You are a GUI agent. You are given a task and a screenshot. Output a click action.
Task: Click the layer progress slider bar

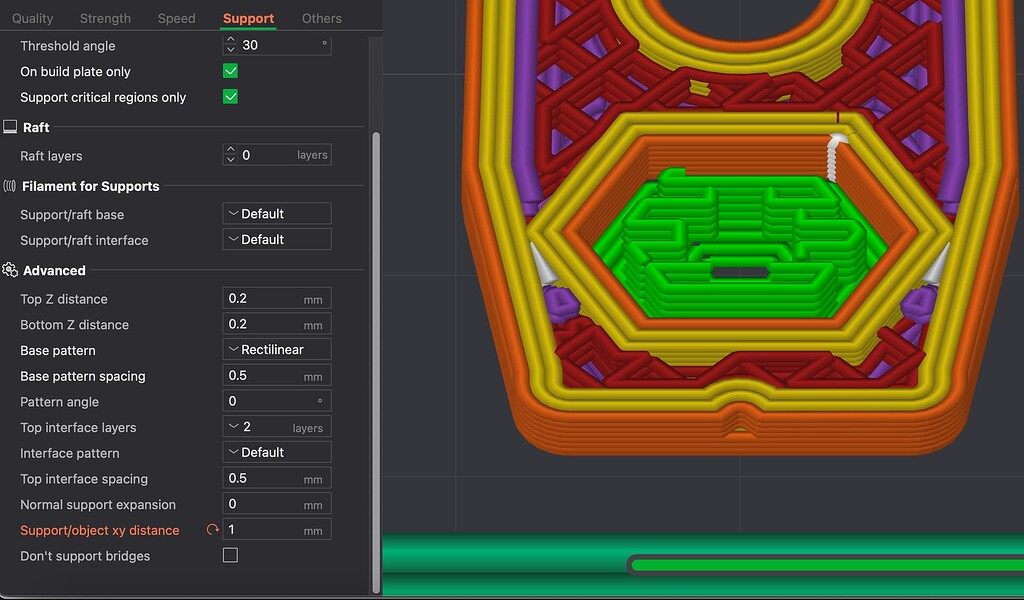[825, 565]
